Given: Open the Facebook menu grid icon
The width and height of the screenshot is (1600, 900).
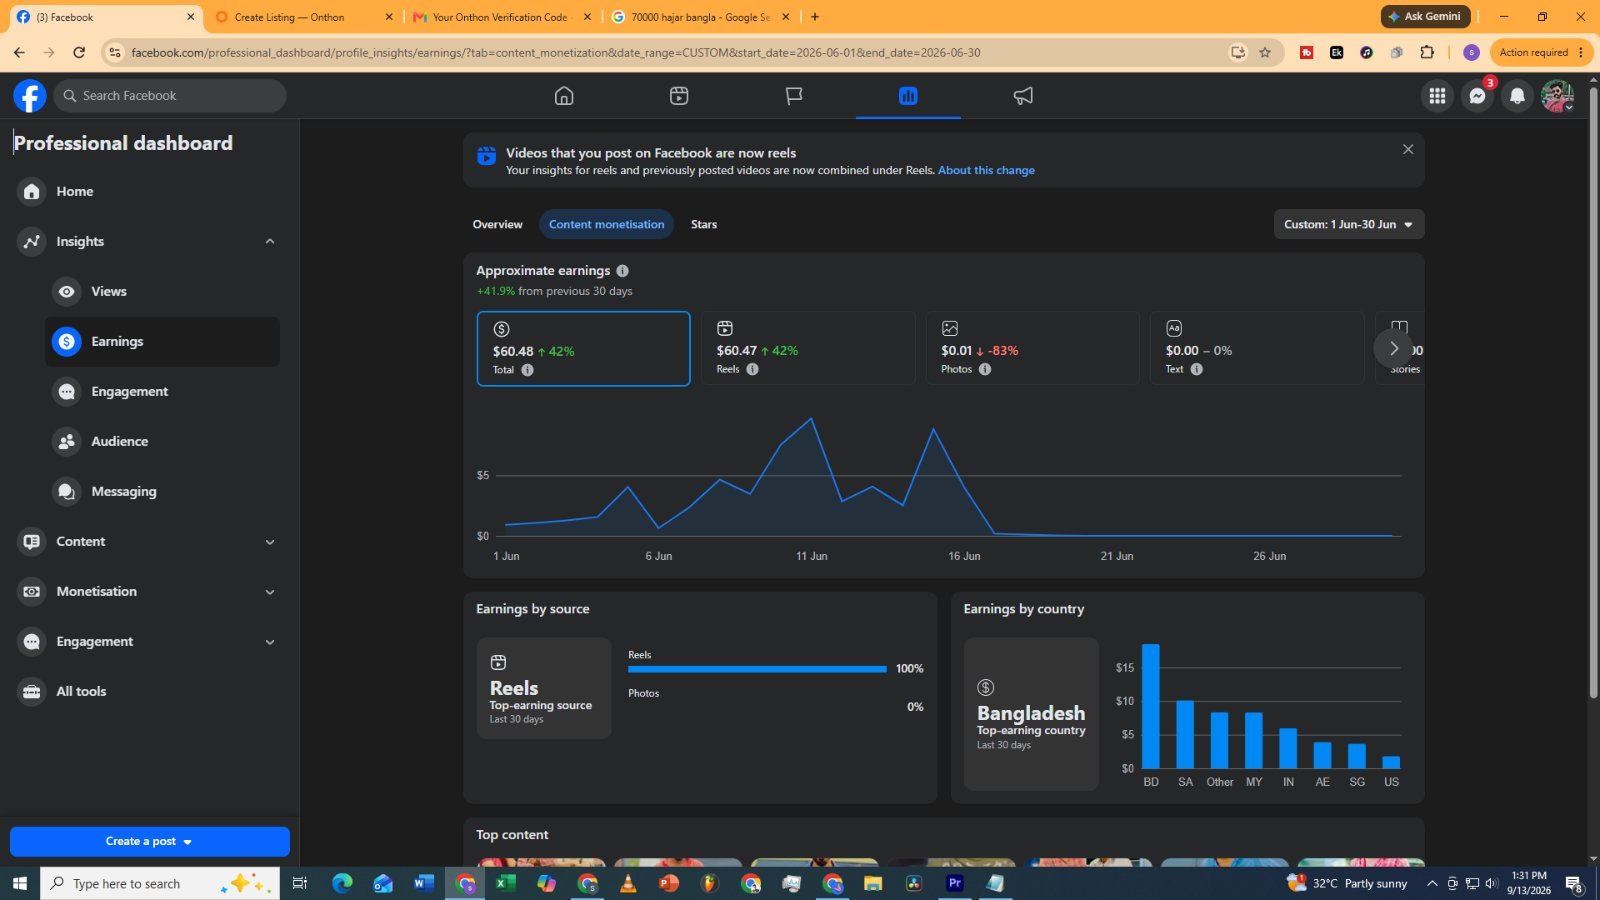Looking at the screenshot, I should pyautogui.click(x=1437, y=96).
